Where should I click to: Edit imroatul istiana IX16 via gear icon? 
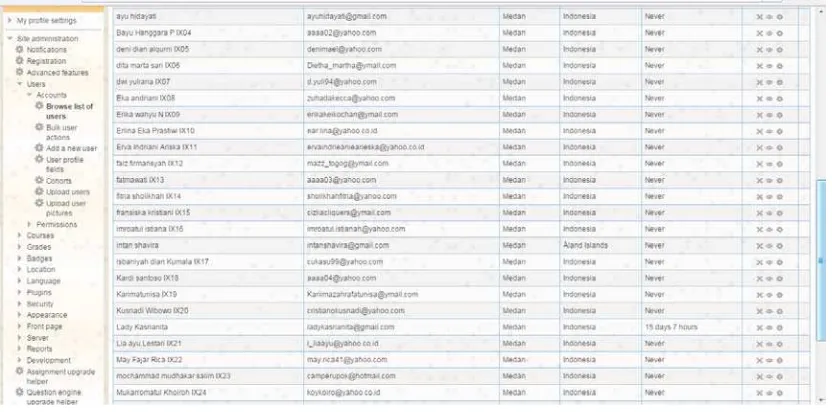coord(779,230)
